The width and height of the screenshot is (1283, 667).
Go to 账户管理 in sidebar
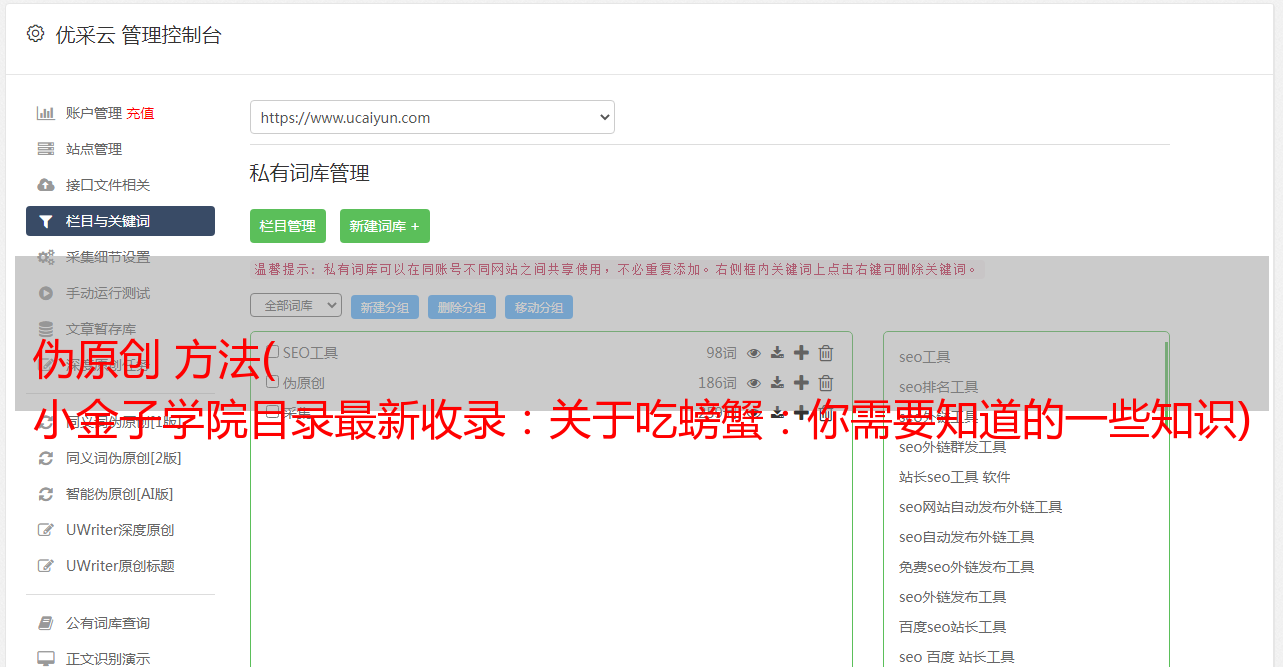pyautogui.click(x=94, y=113)
